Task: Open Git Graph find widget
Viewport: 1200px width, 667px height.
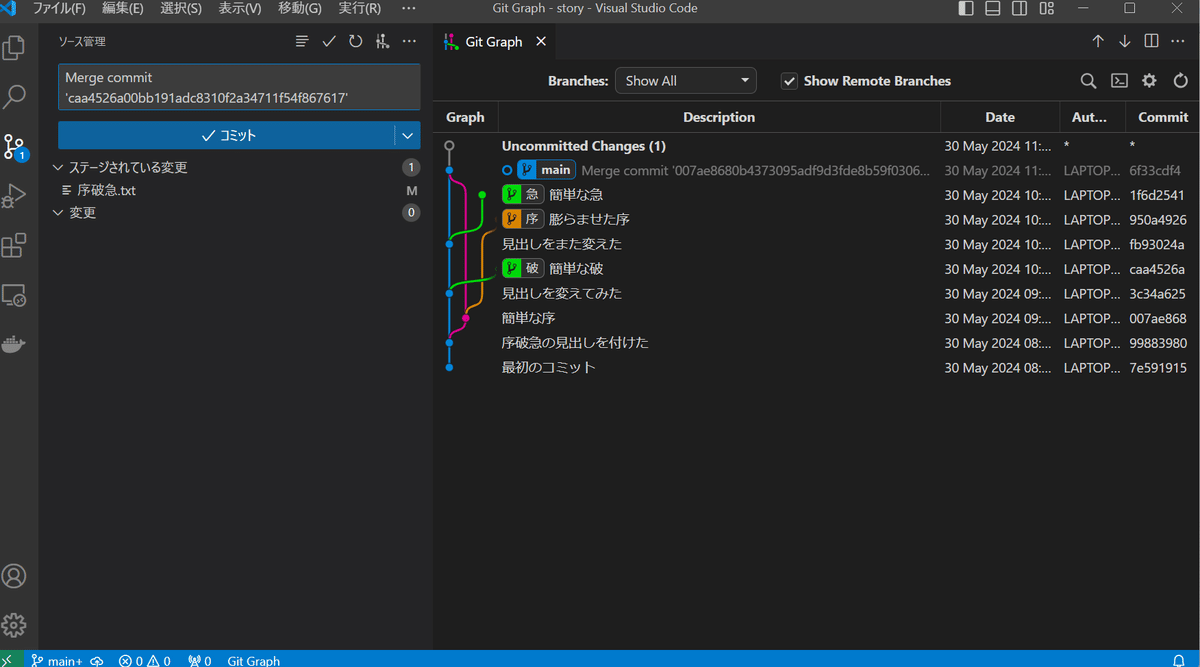Action: (x=1088, y=81)
